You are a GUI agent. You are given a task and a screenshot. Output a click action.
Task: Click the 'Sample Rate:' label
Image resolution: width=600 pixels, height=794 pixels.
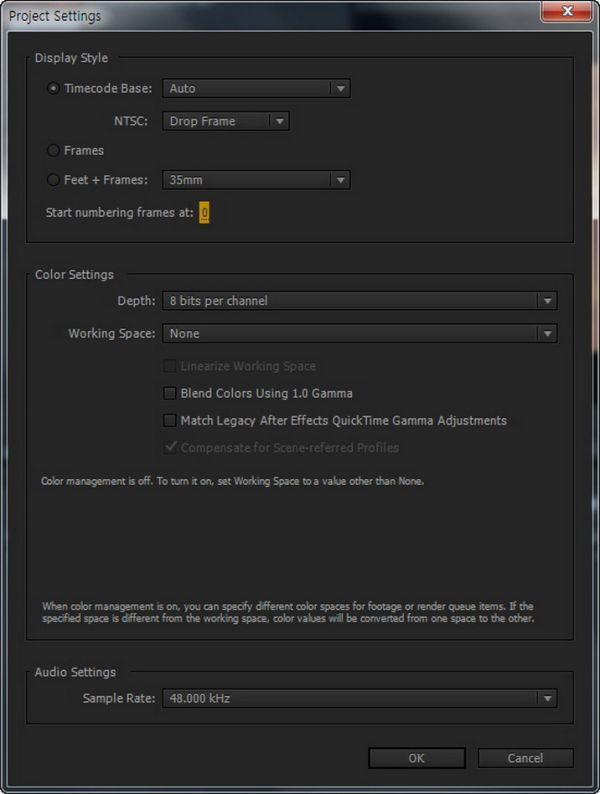(119, 698)
